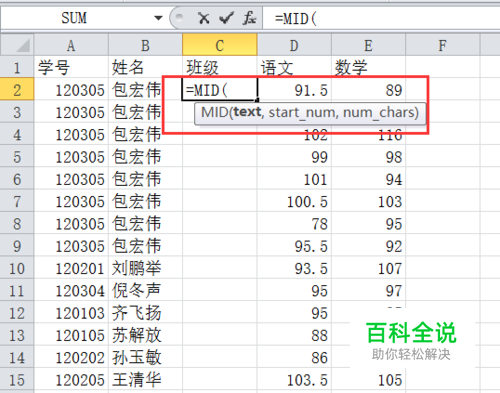This screenshot has width=500, height=393.
Task: Select name cell 齐飞扬
Action: coord(145,313)
